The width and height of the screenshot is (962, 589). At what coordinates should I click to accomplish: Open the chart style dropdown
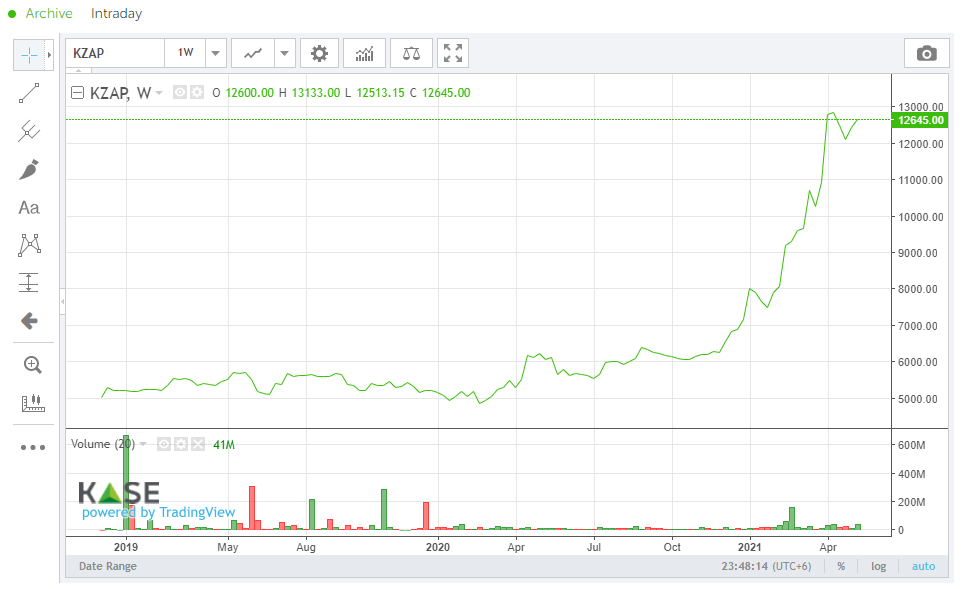click(x=282, y=52)
